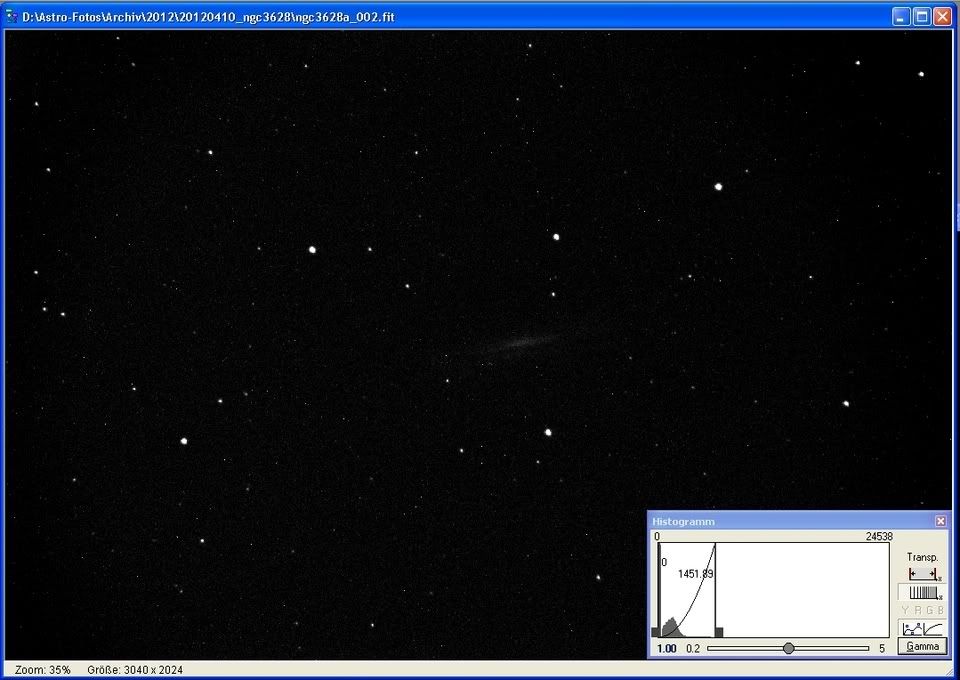The width and height of the screenshot is (960, 680).
Task: Close the Histogramm panel
Action: point(940,521)
